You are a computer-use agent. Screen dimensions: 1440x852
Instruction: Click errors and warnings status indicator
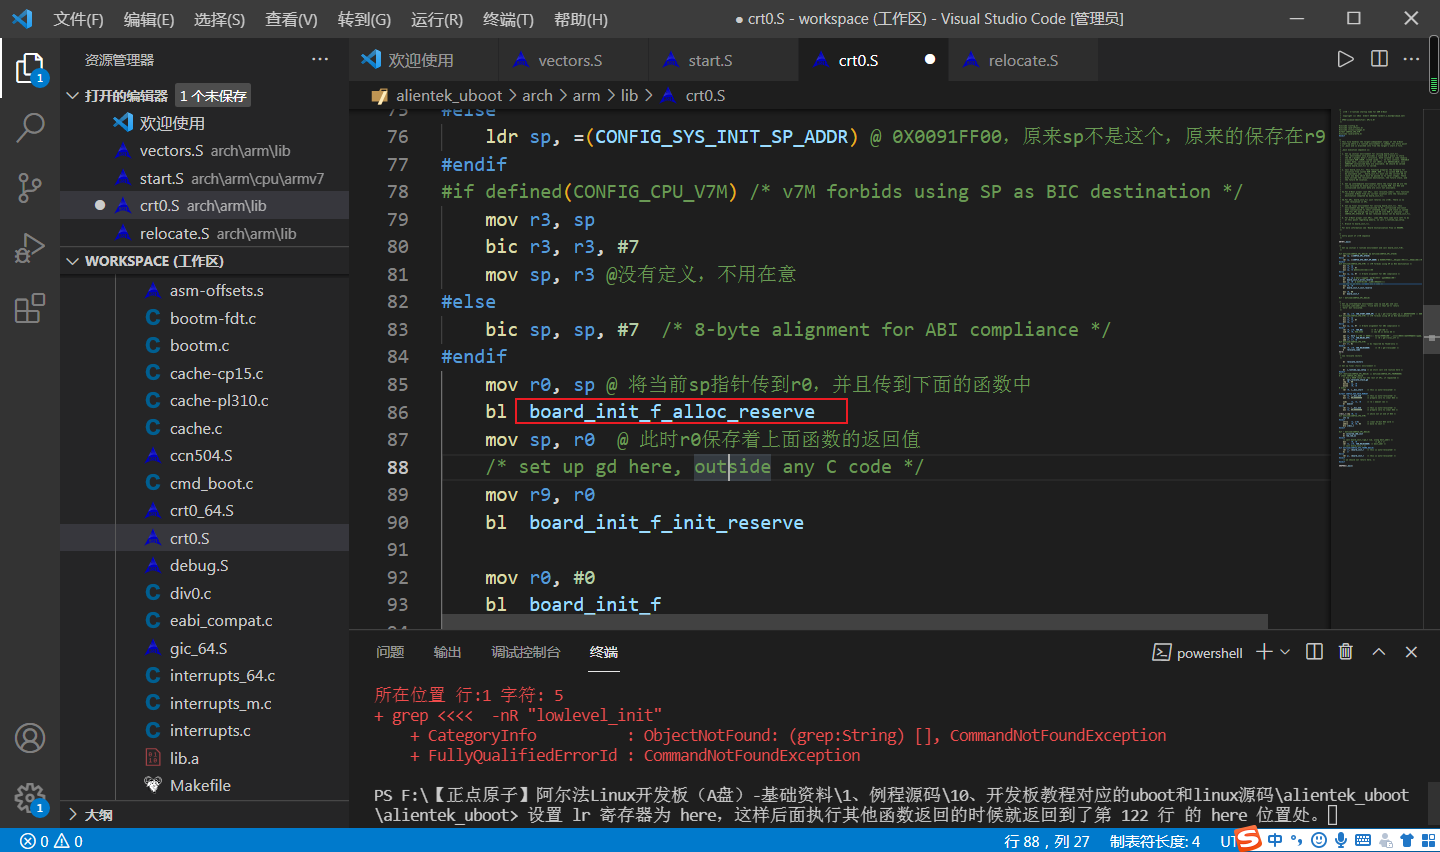coord(52,841)
